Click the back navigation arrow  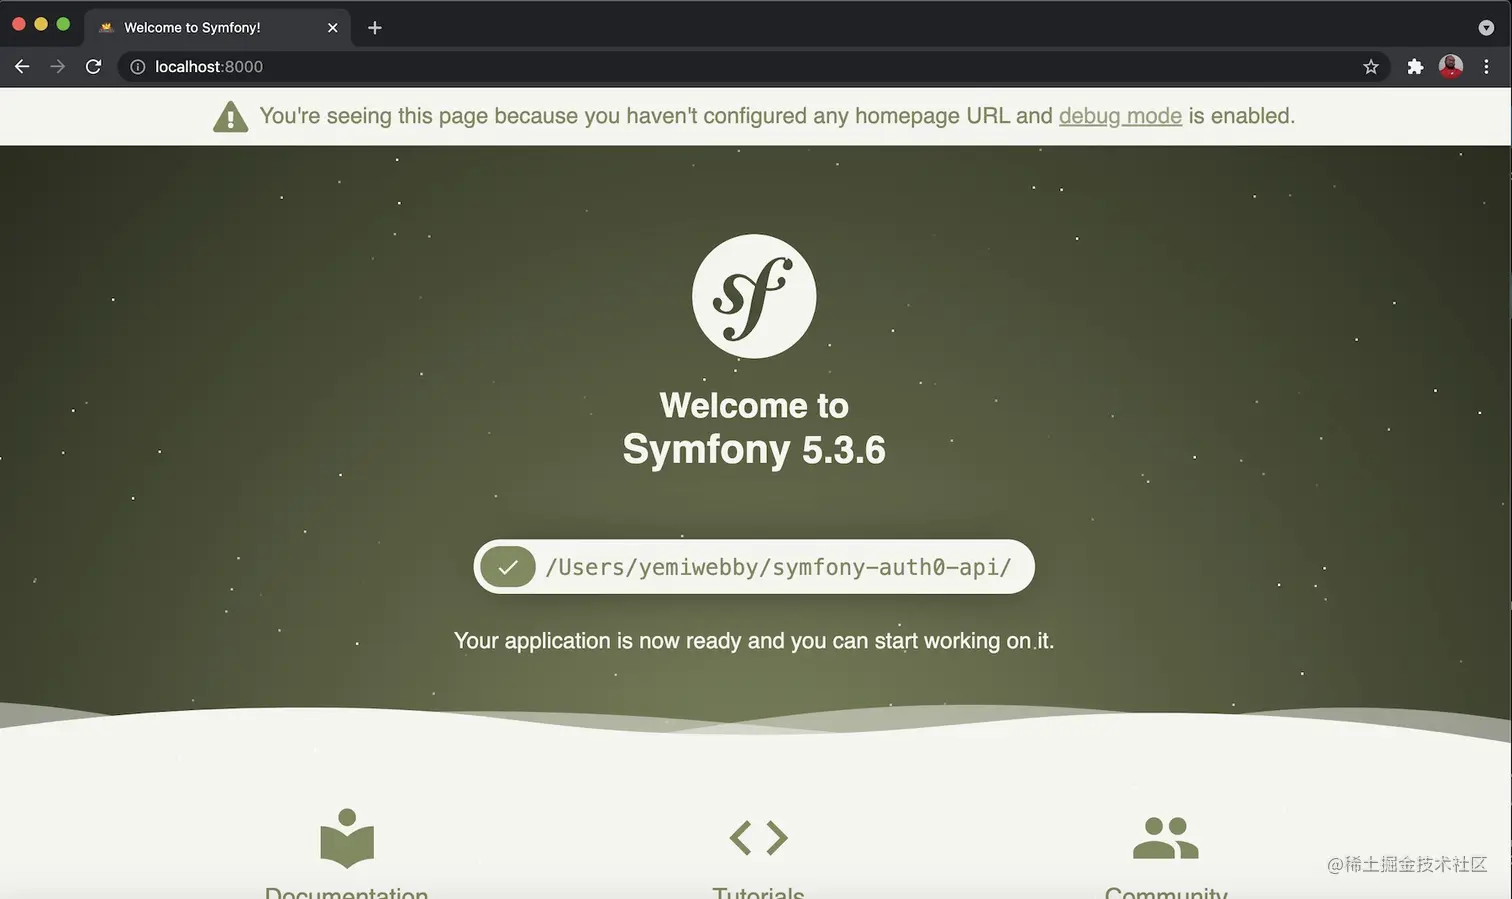point(22,66)
